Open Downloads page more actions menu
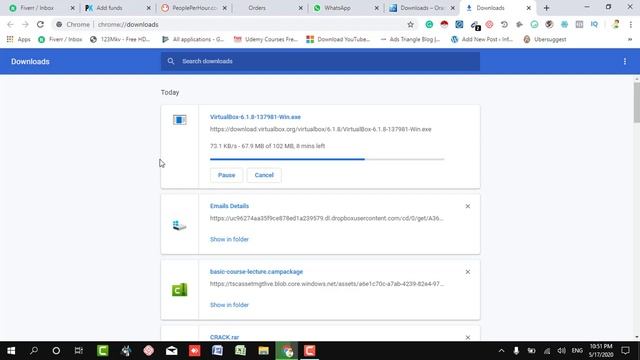This screenshot has height=360, width=640. point(624,61)
